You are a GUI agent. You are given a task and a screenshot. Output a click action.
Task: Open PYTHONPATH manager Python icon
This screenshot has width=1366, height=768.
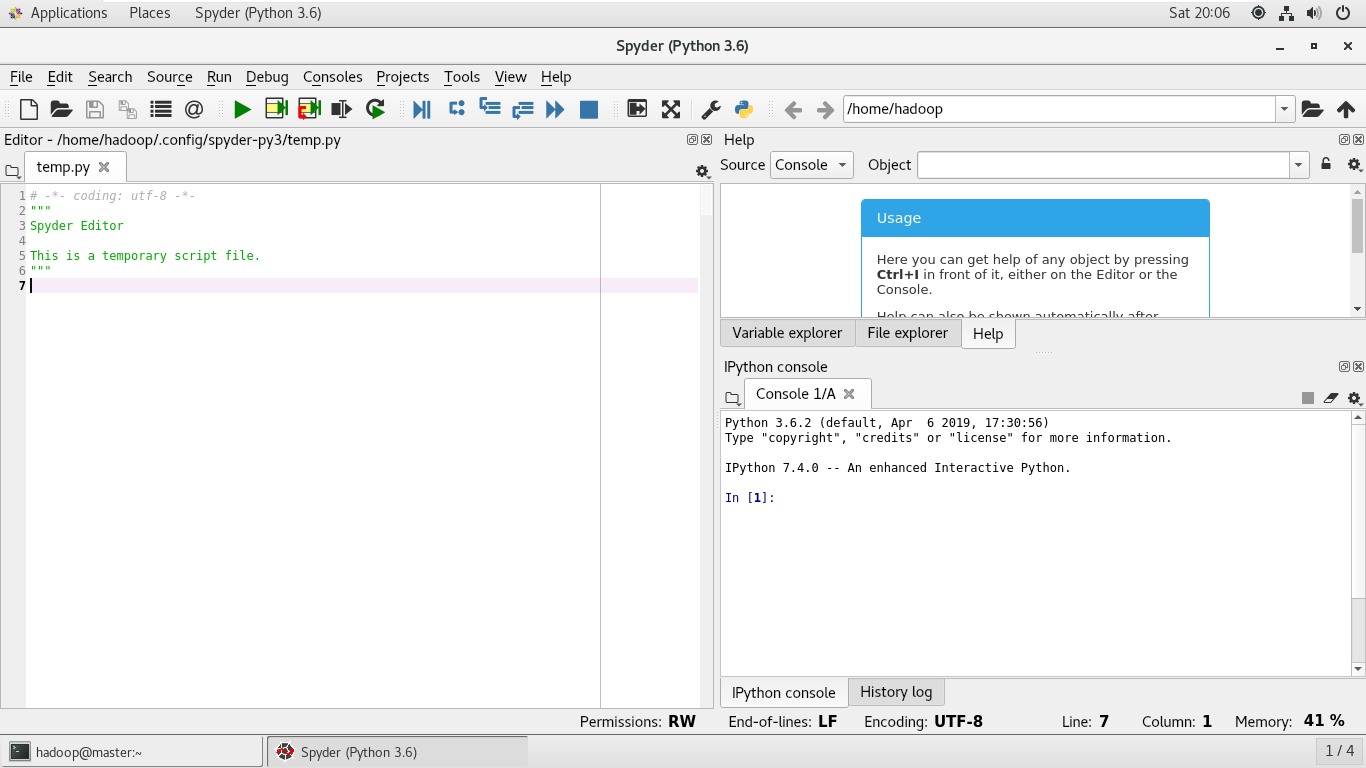744,109
